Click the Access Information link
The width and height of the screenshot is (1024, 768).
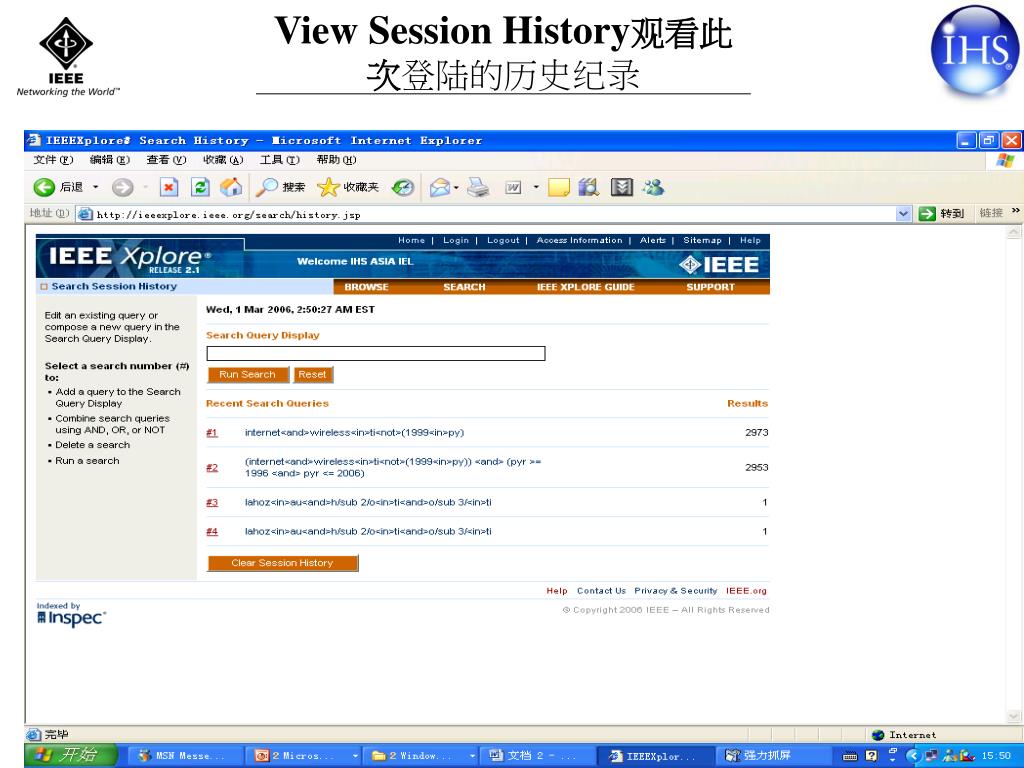coord(579,240)
